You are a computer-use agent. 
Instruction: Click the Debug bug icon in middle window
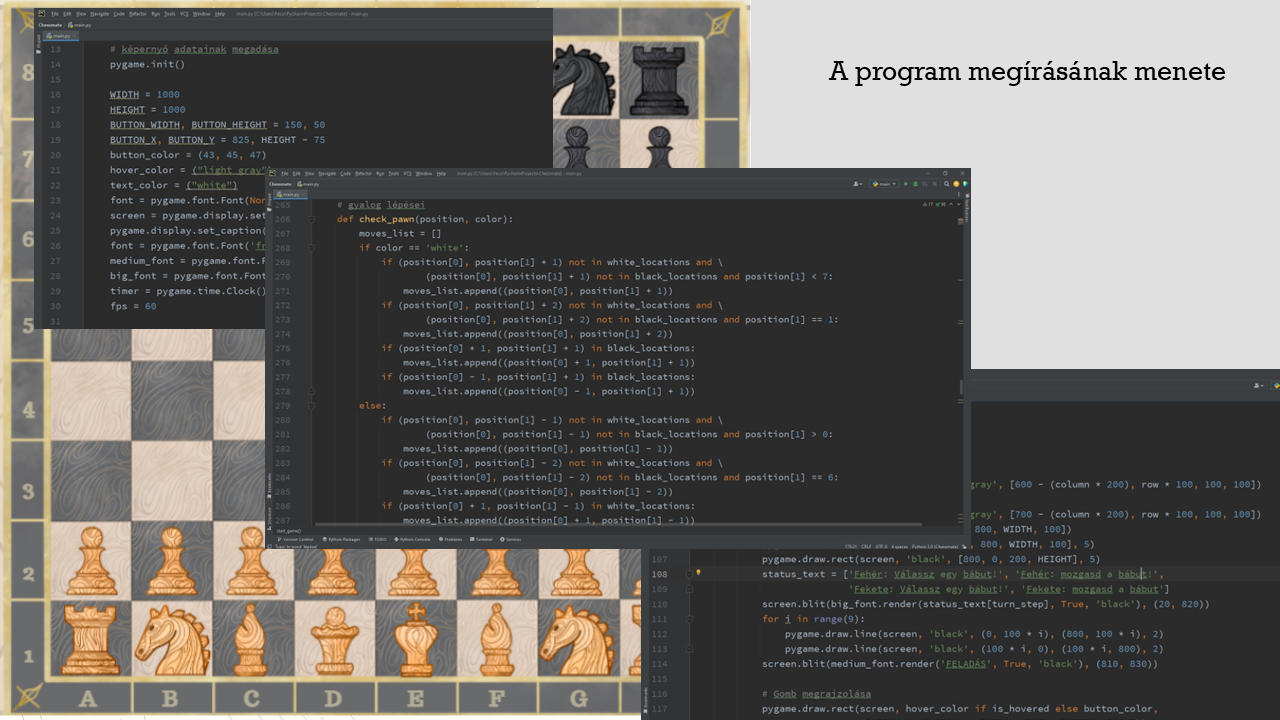(x=915, y=184)
